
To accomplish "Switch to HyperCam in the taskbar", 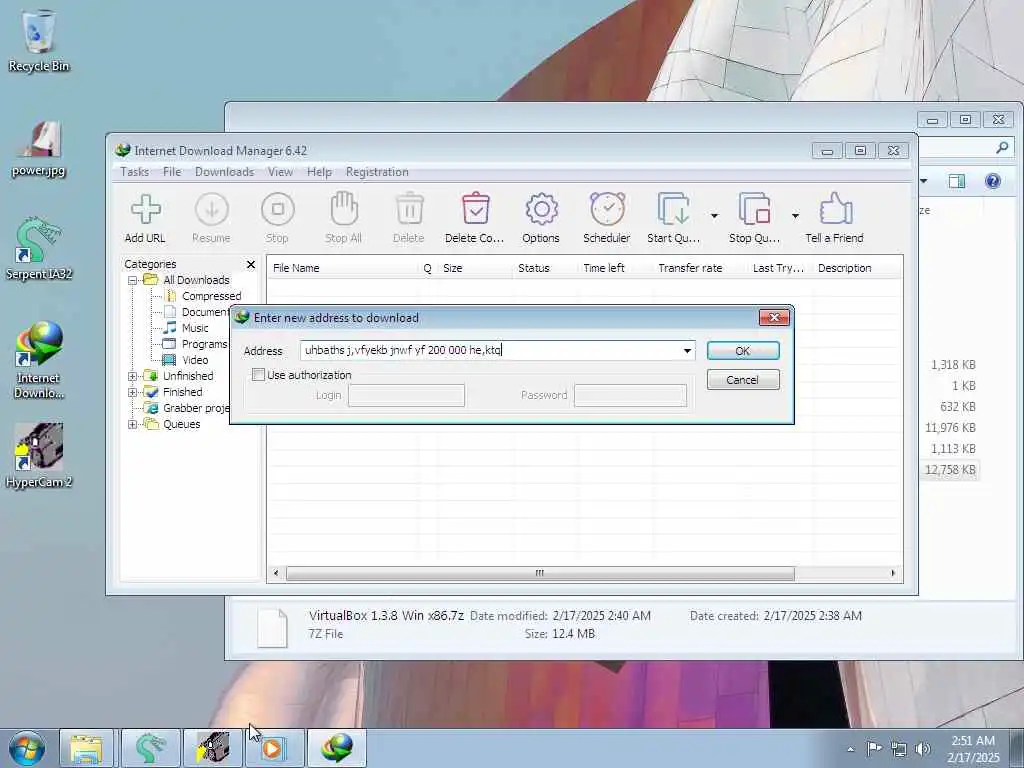I will (214, 748).
